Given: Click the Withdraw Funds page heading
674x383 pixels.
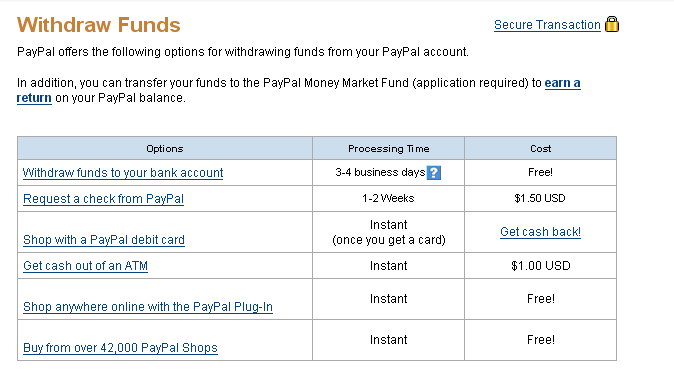Looking at the screenshot, I should click(x=98, y=25).
